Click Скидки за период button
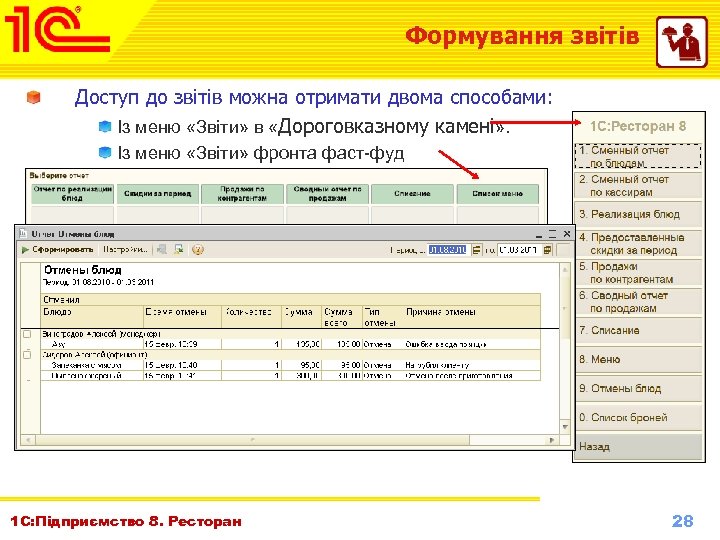 (157, 194)
